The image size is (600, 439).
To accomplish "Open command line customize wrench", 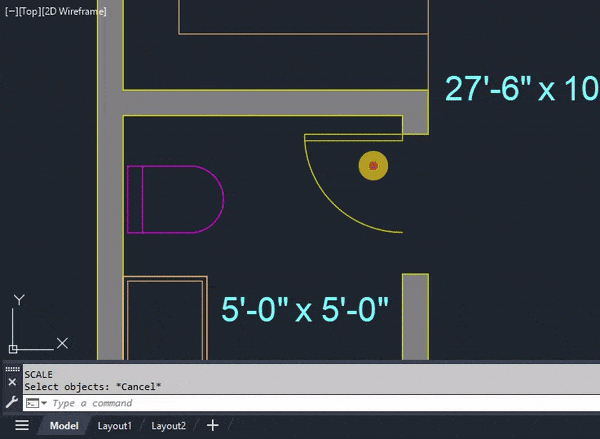I will (x=12, y=402).
